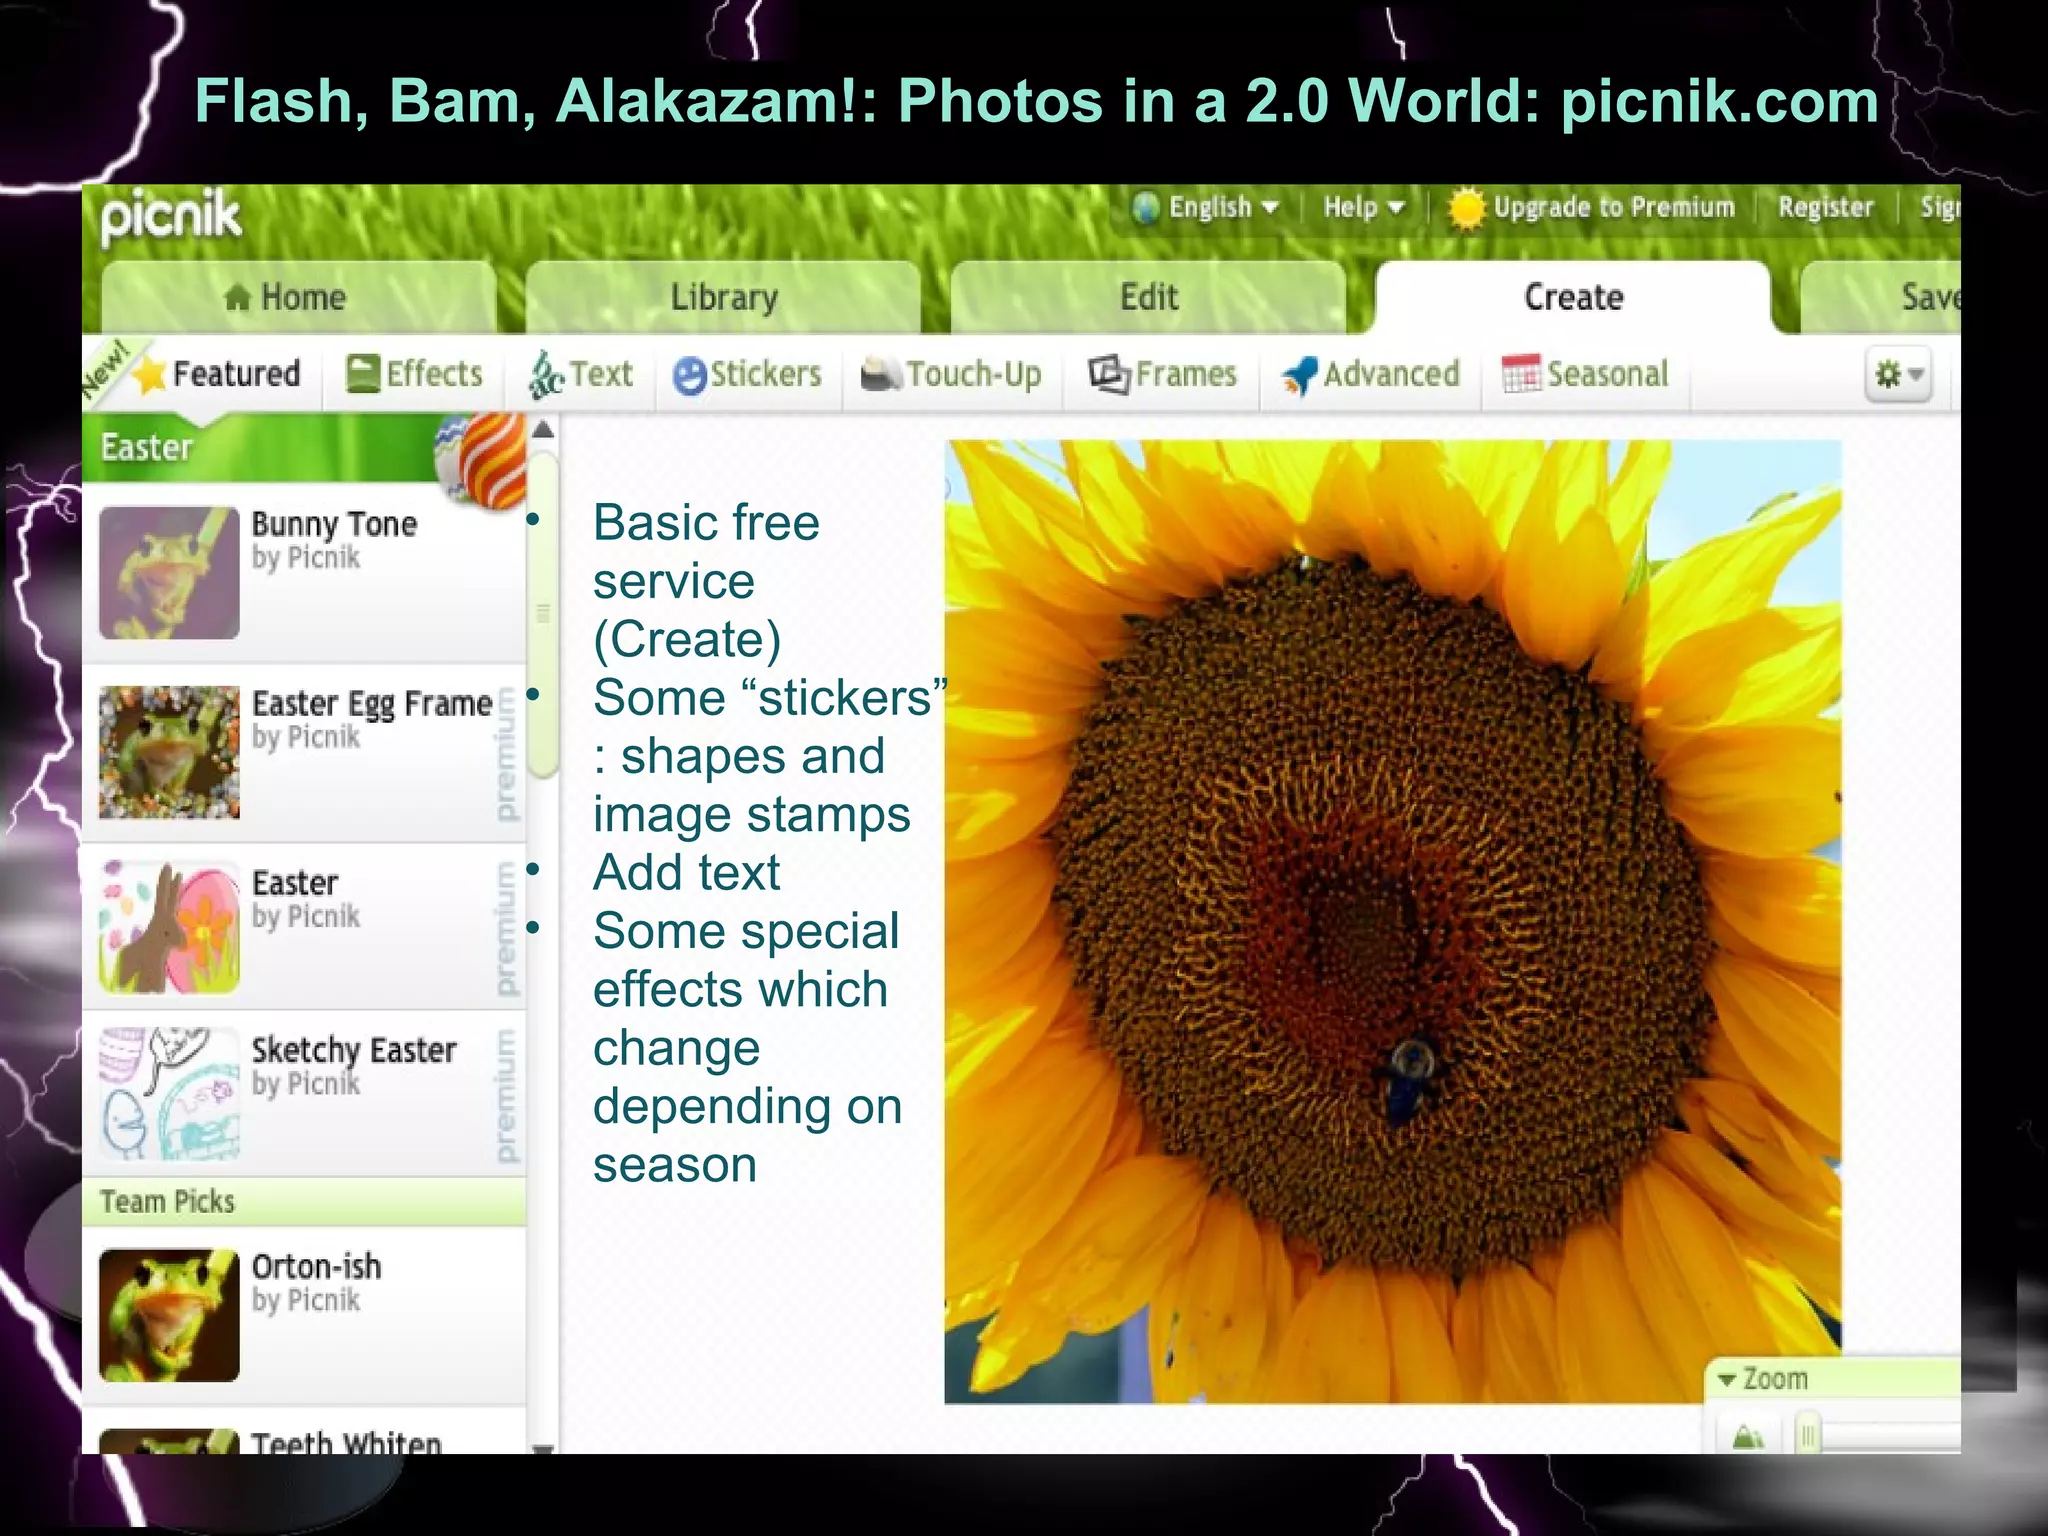Click the Team Picks section header

point(304,1201)
